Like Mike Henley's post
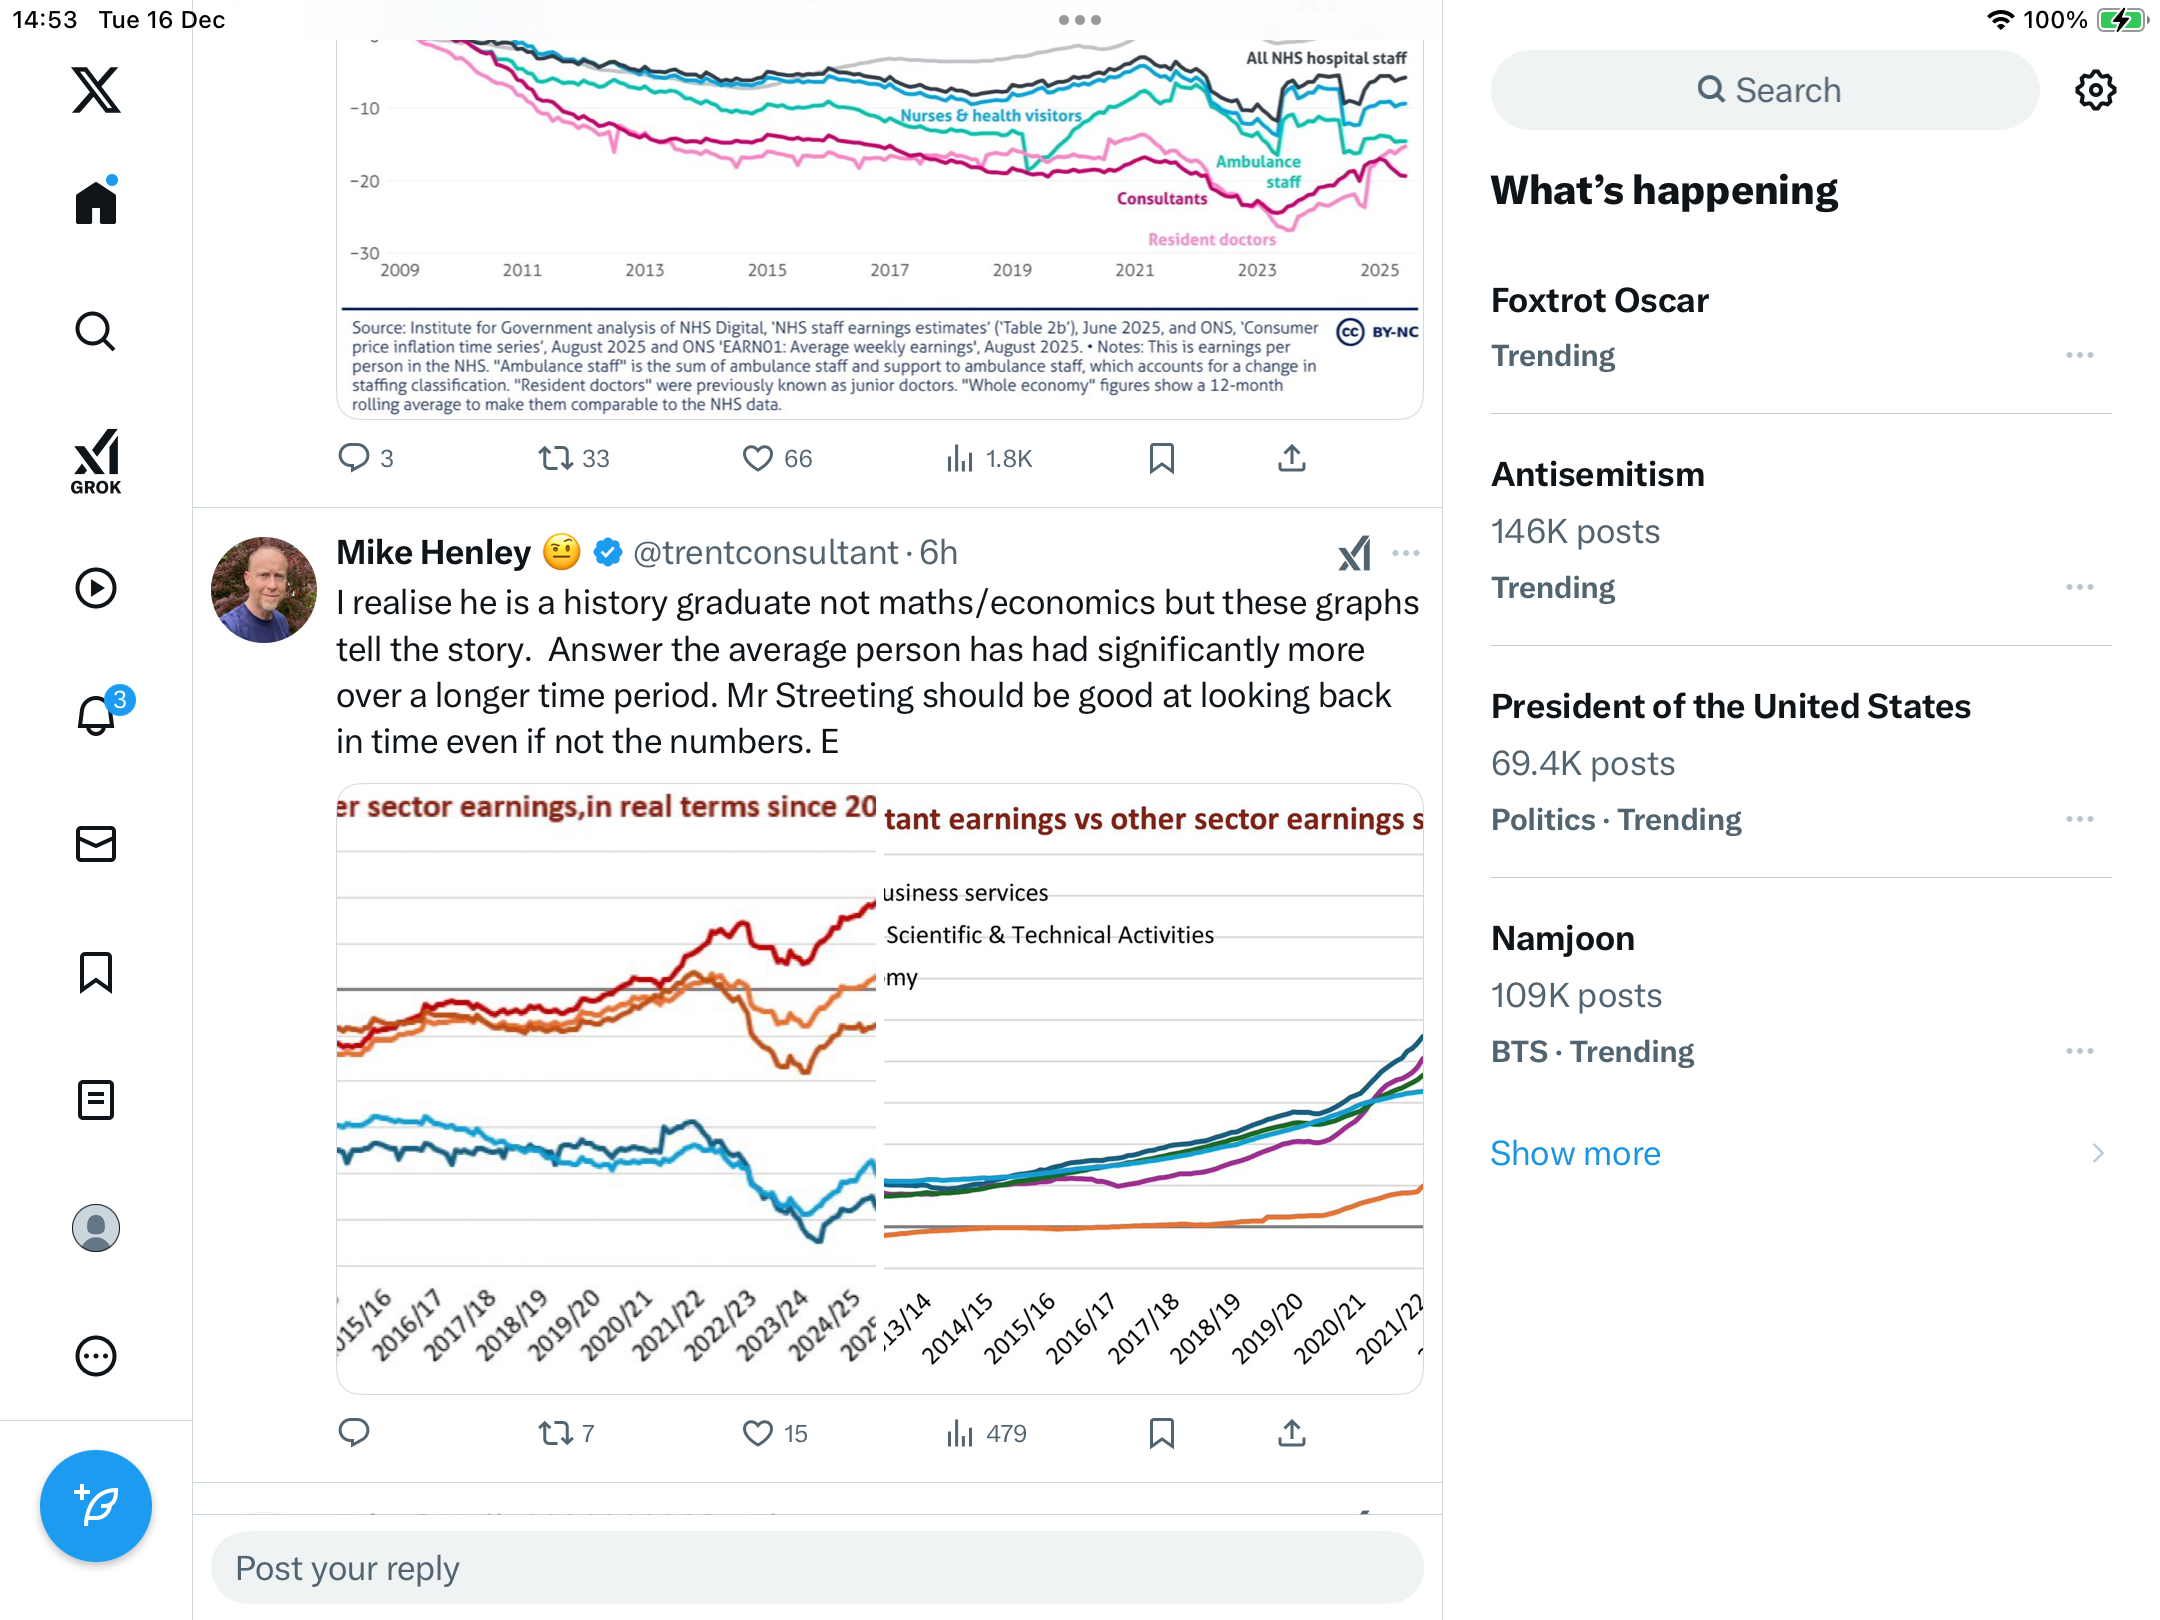The height and width of the screenshot is (1620, 2160). 758,1433
